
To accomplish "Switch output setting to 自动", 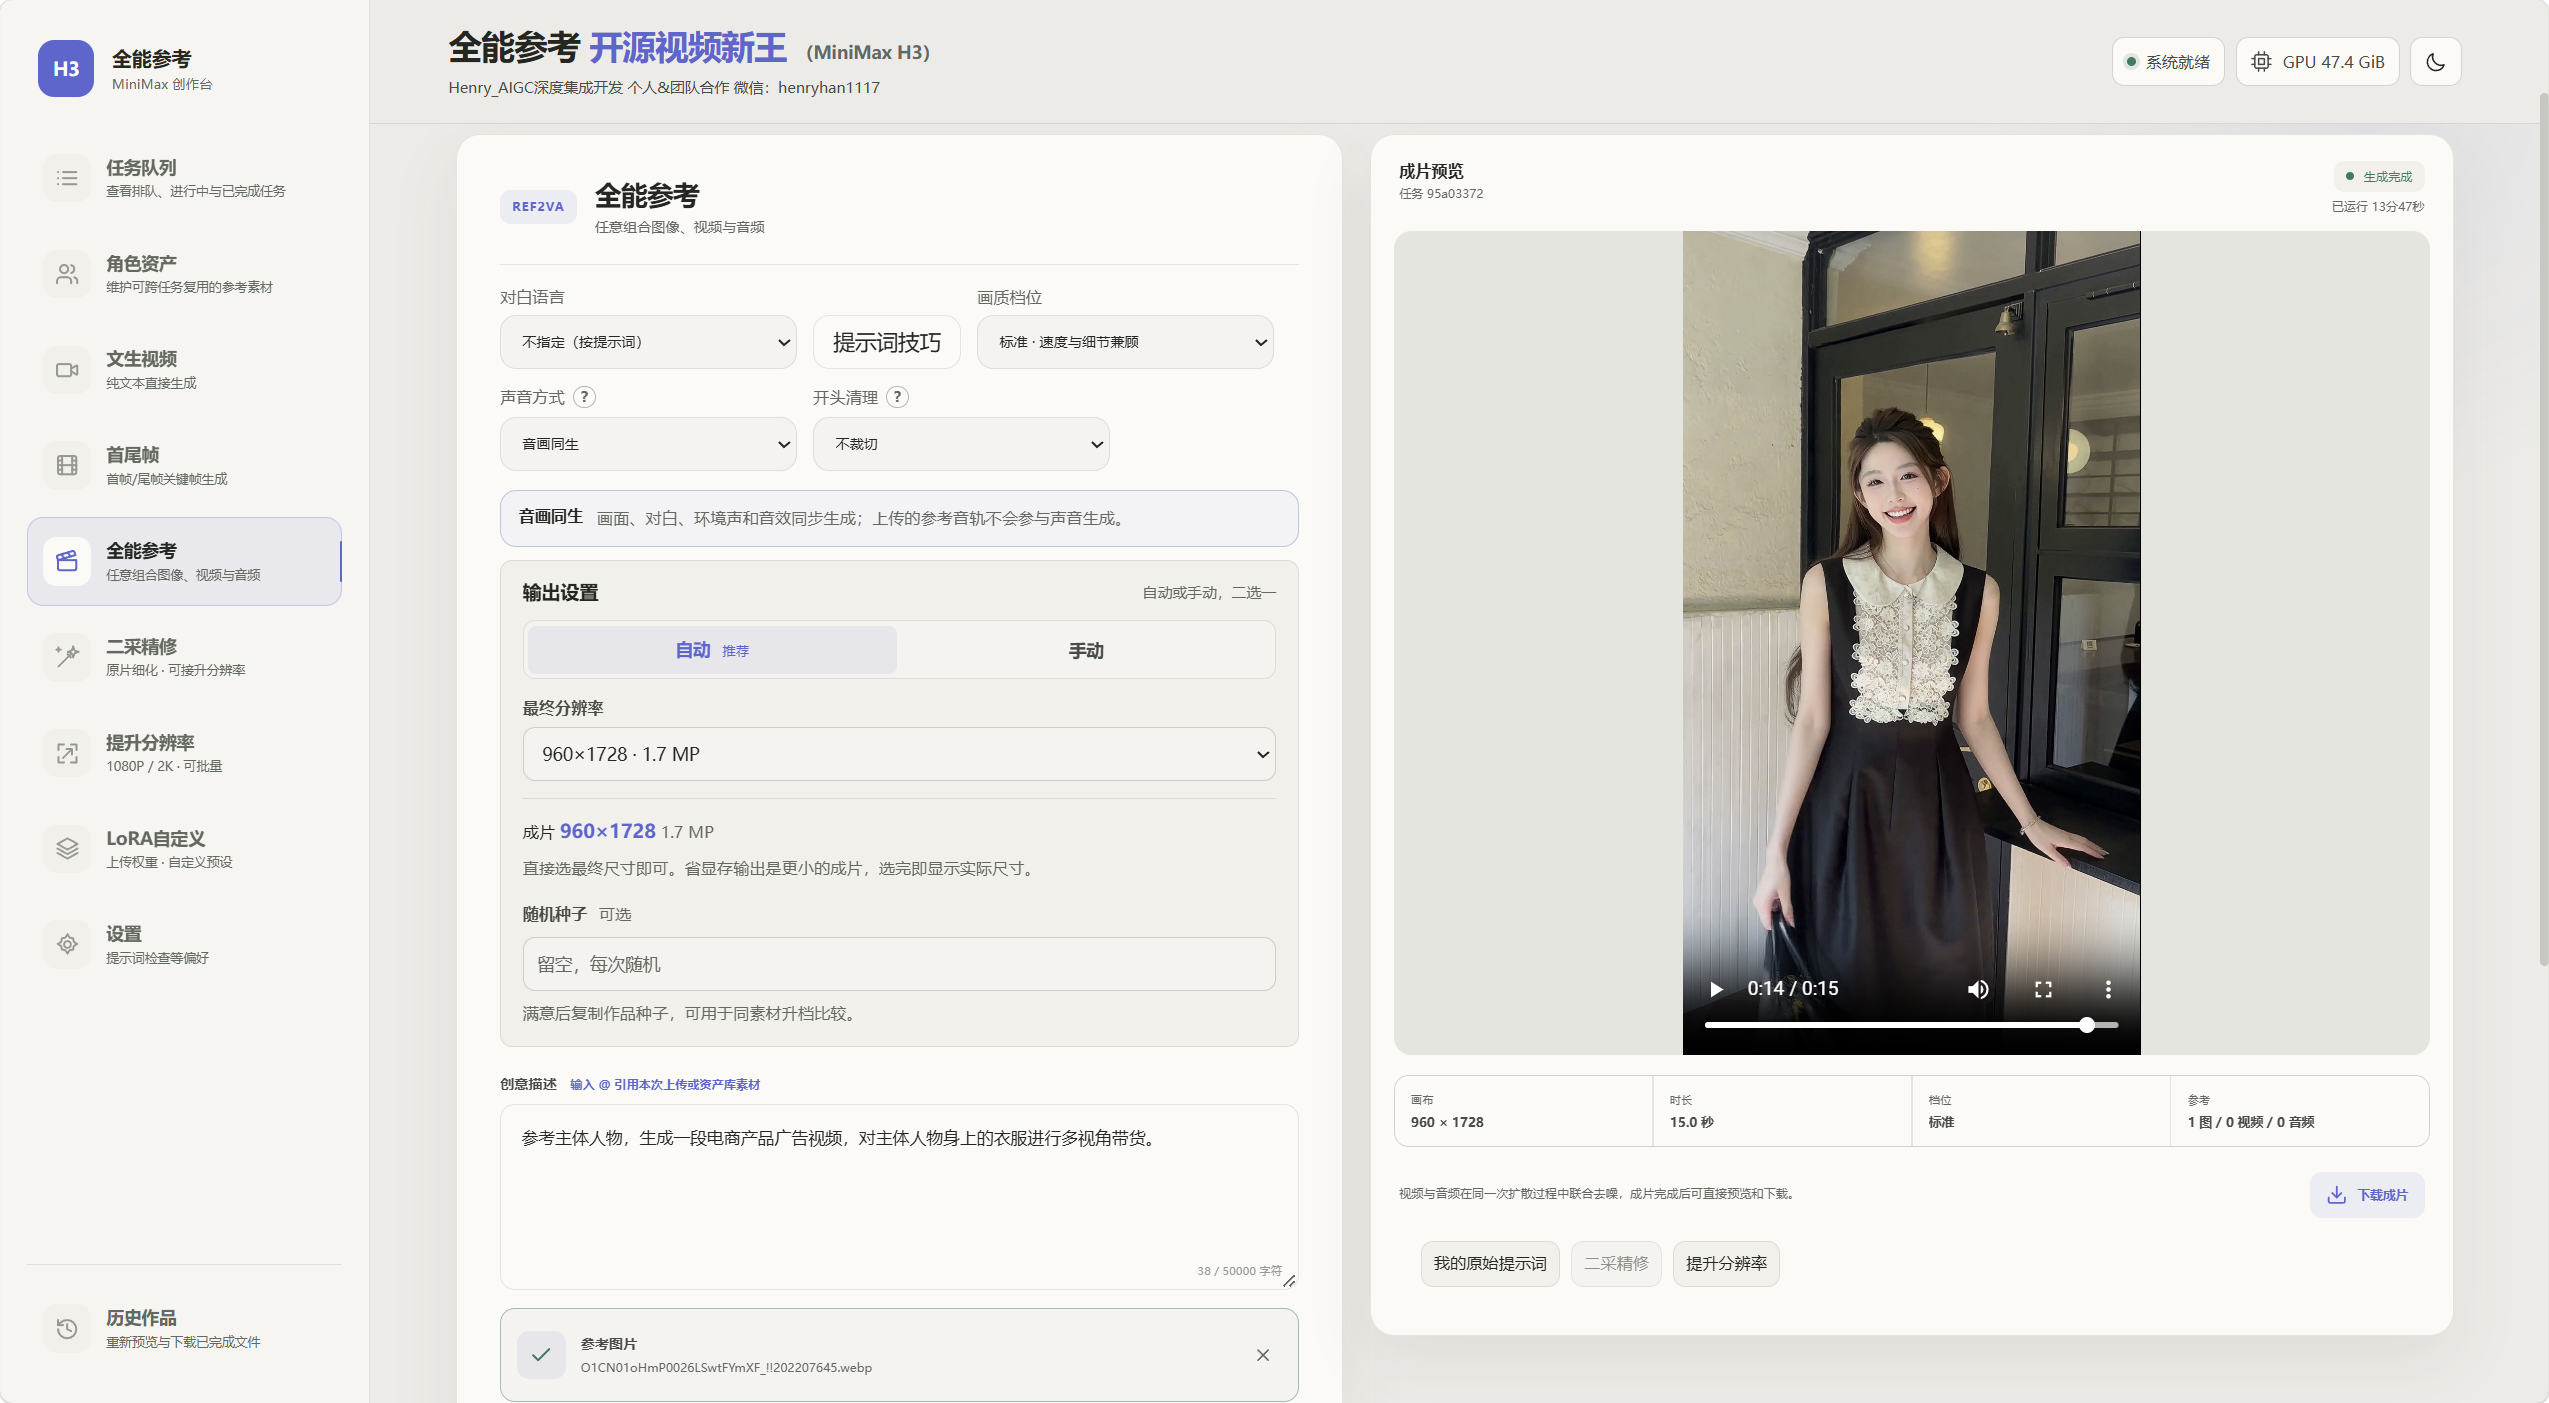I will point(712,650).
